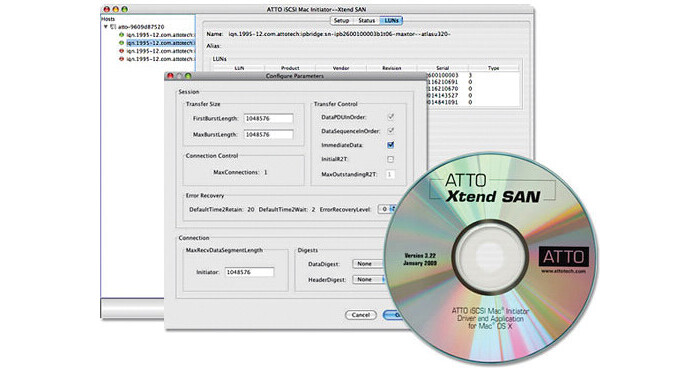Click the green status icon of the topmost iqn target
This screenshot has height=368, width=700.
121,35
